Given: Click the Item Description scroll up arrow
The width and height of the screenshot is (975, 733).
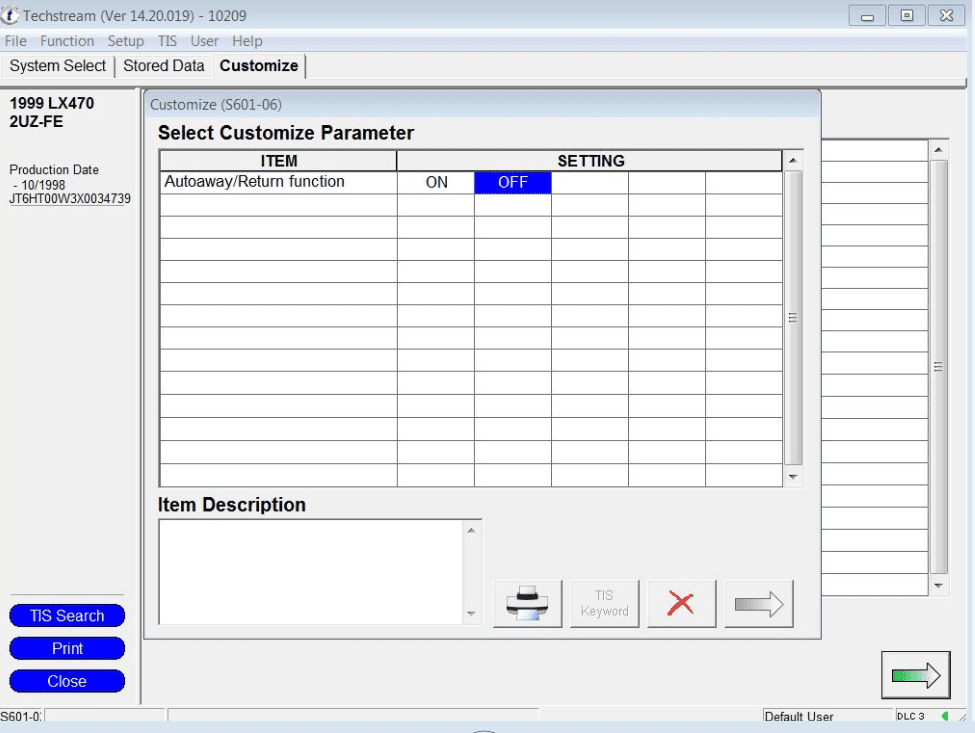Looking at the screenshot, I should point(471,530).
